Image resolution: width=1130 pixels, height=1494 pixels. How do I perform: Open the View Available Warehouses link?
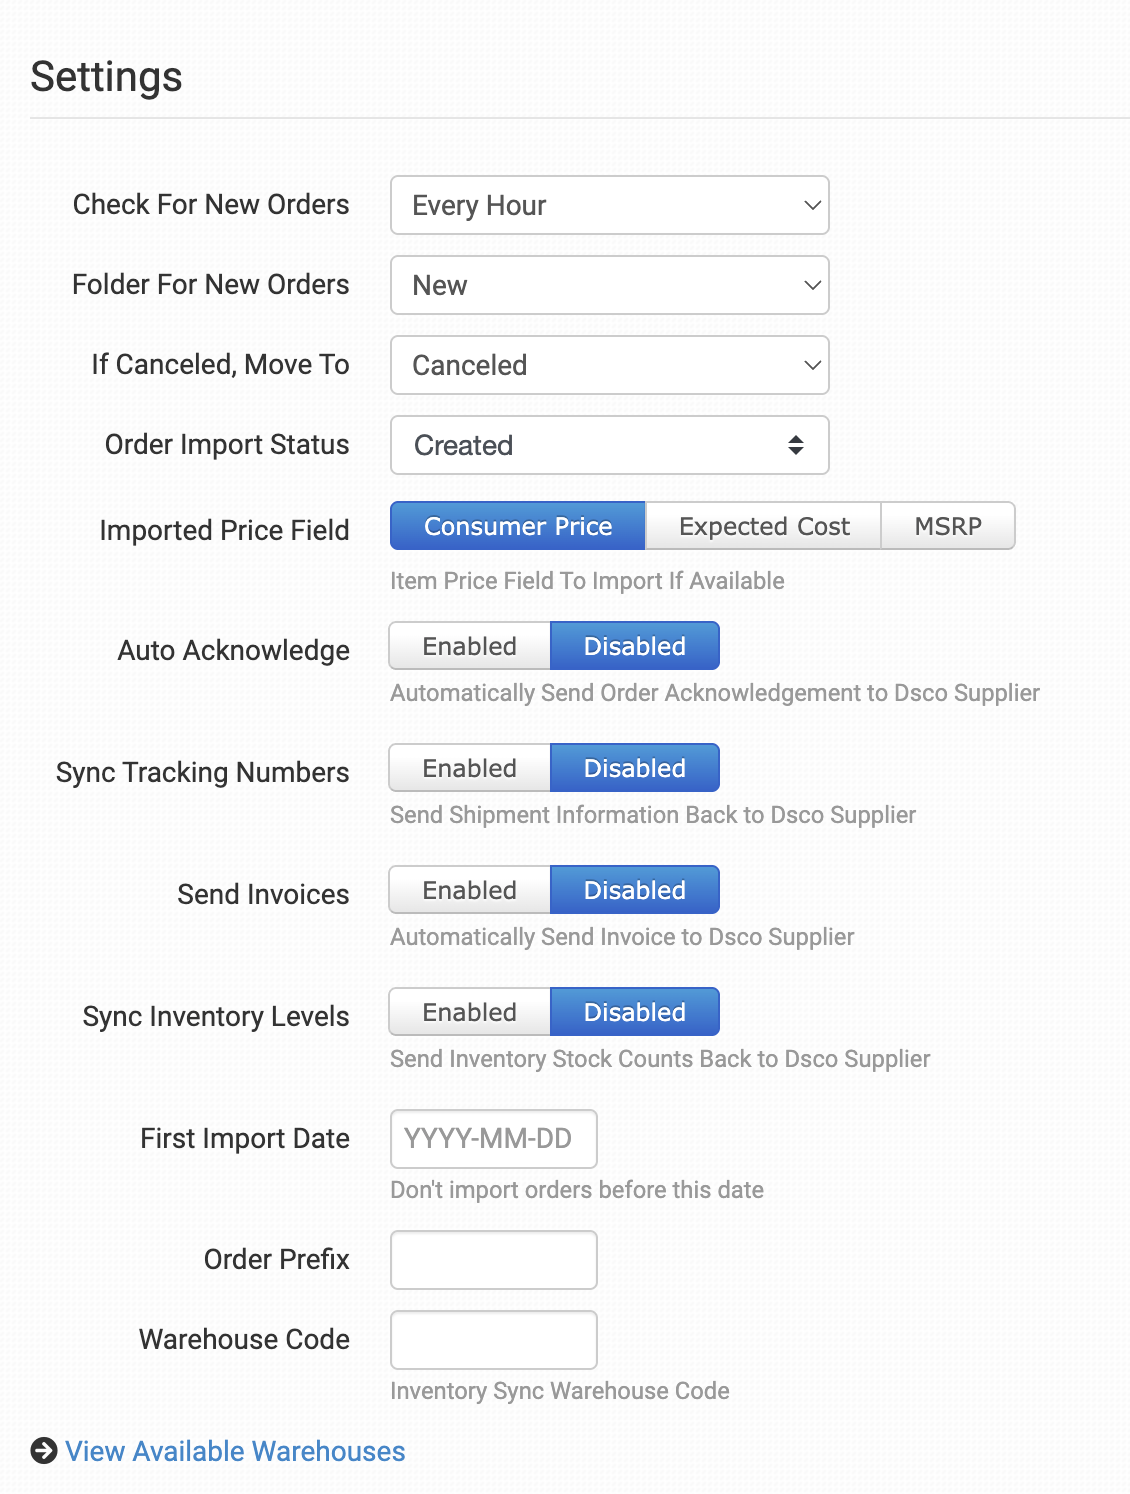click(x=235, y=1451)
